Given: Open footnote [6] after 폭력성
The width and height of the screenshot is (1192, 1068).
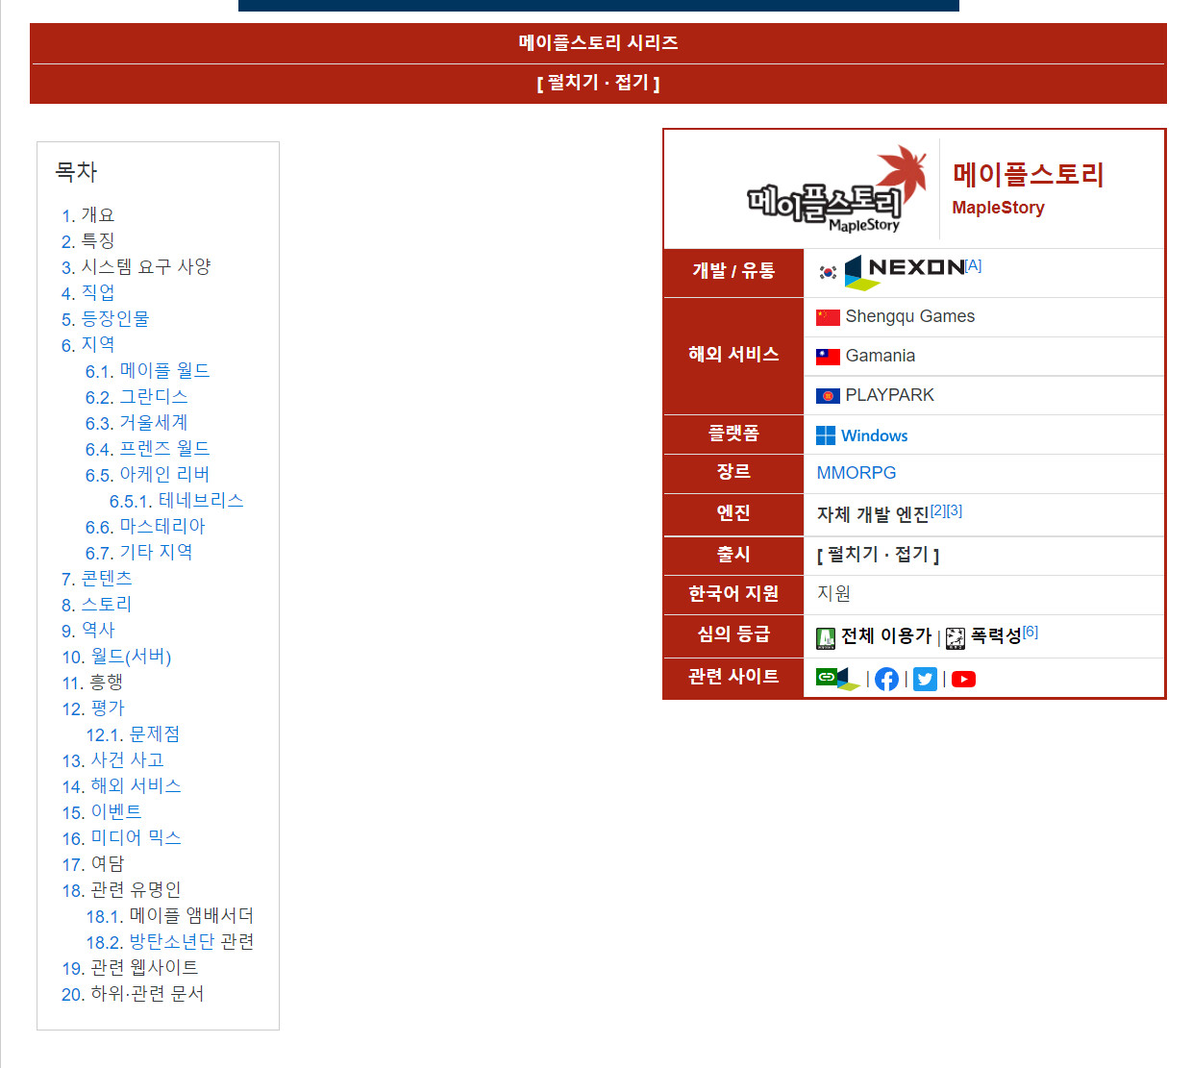Looking at the screenshot, I should tap(1031, 632).
